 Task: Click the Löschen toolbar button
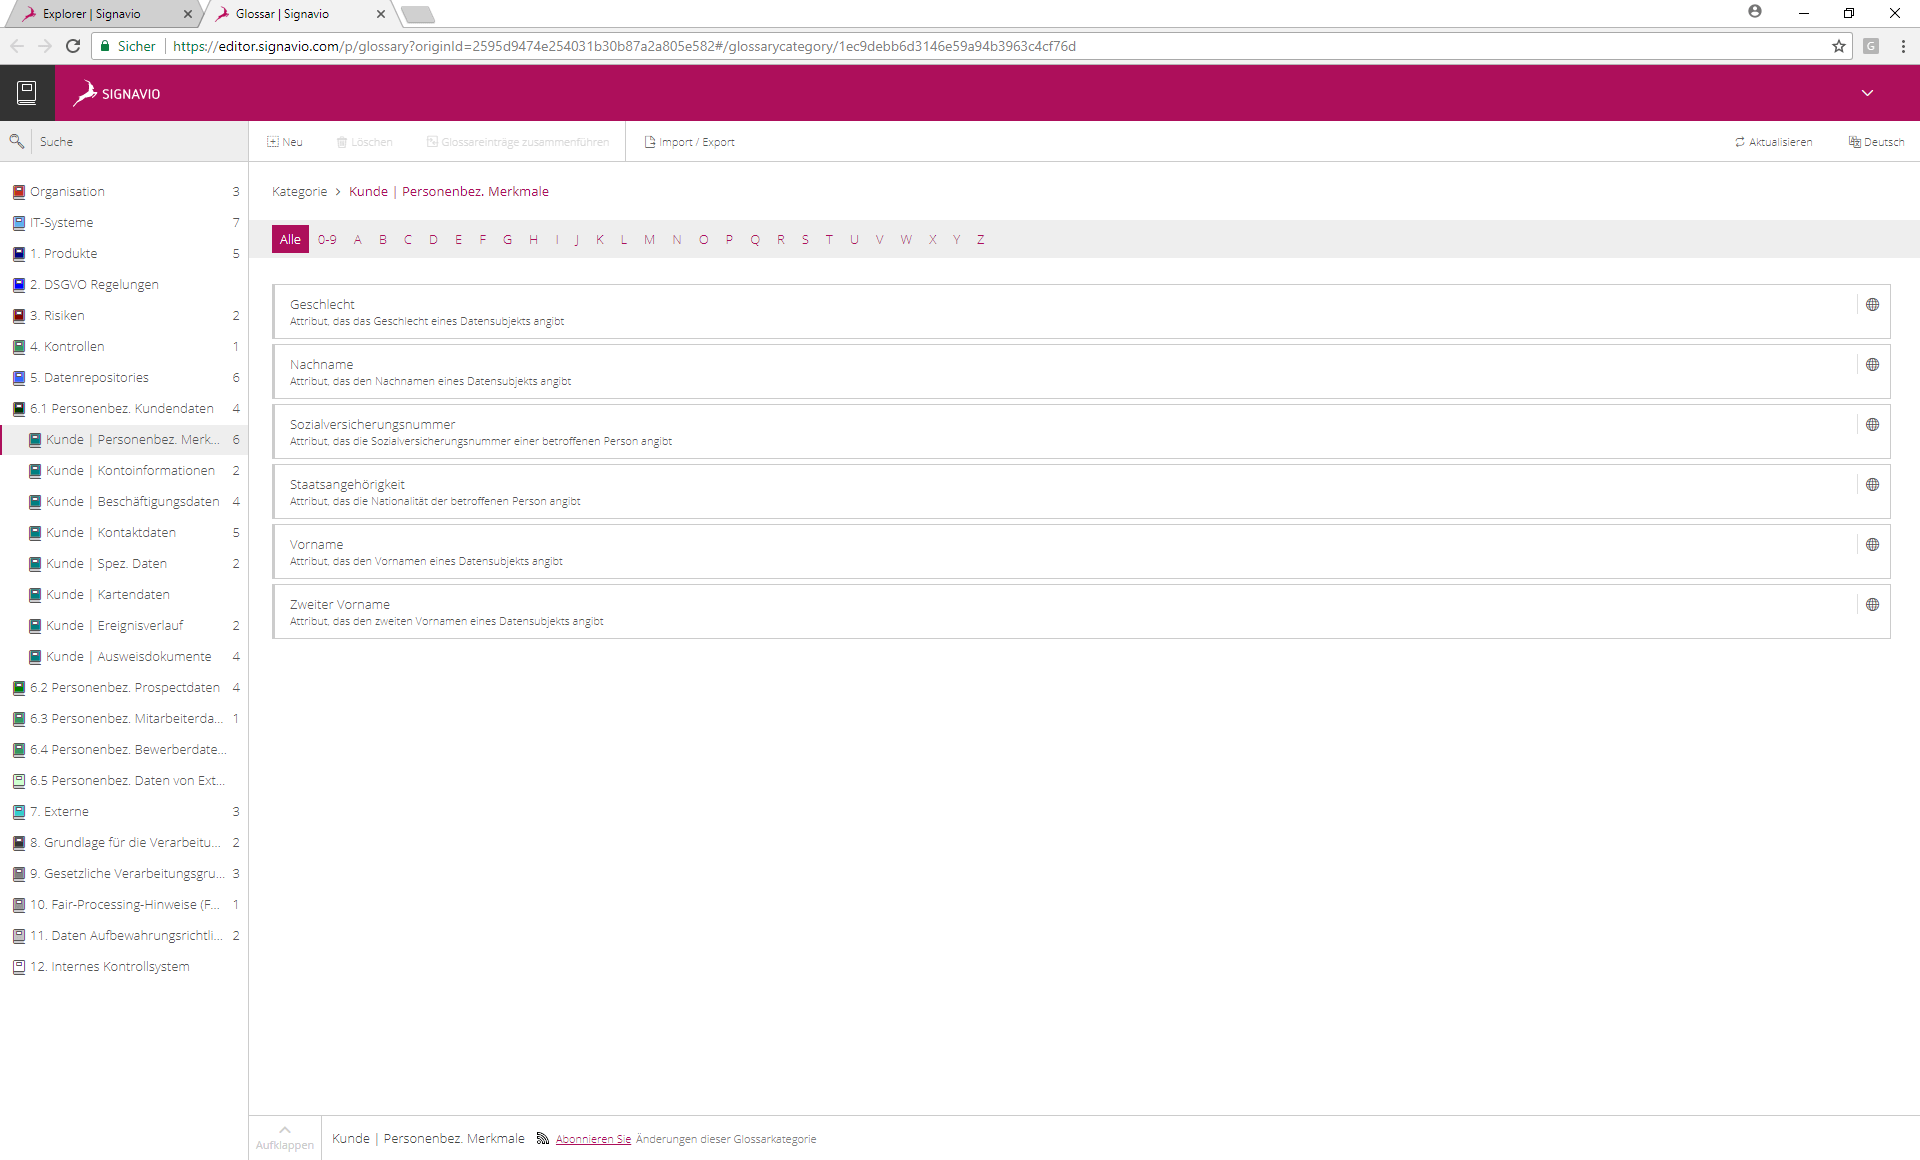pos(364,142)
